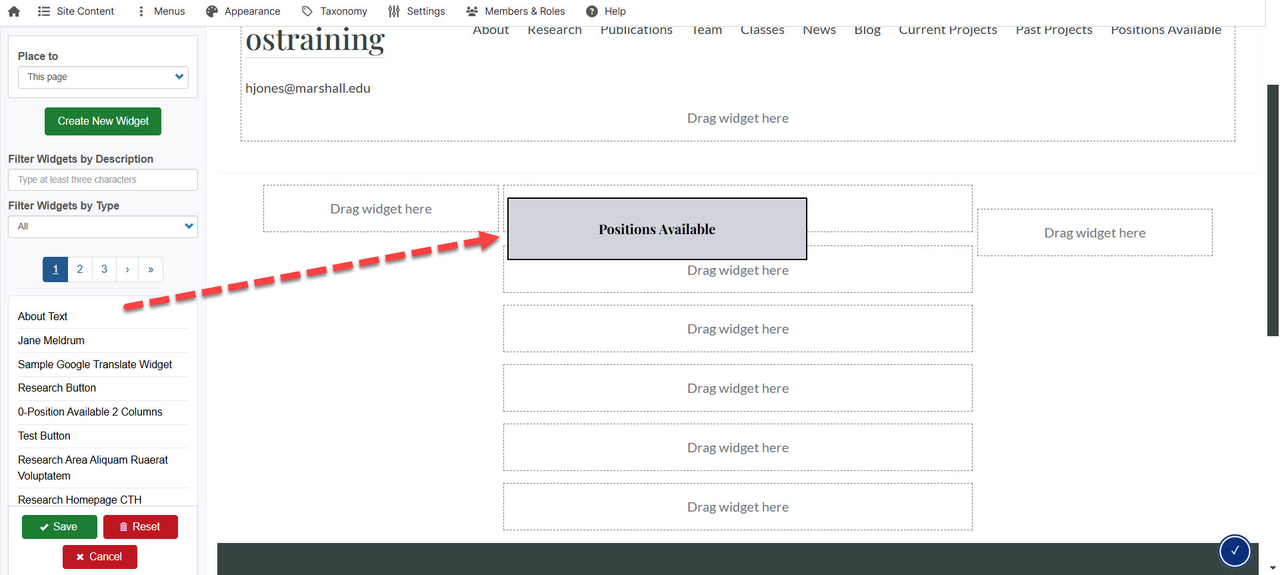Focus the Filter Widgets by Description field
This screenshot has width=1280, height=575.
[103, 180]
